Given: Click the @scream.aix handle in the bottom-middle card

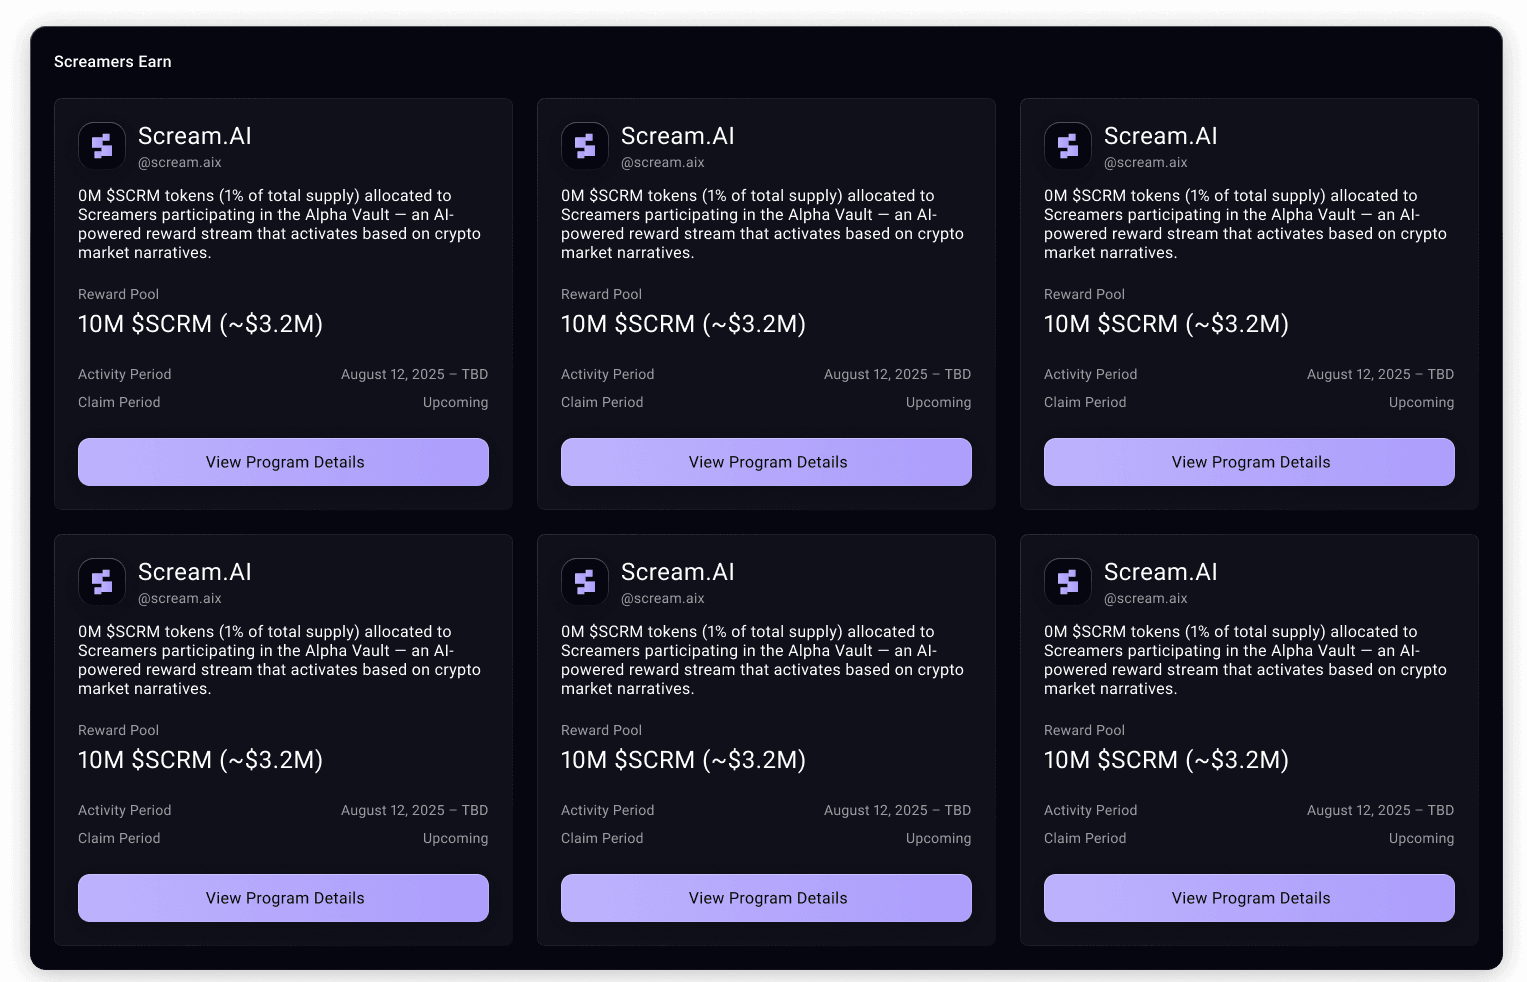Looking at the screenshot, I should point(663,599).
